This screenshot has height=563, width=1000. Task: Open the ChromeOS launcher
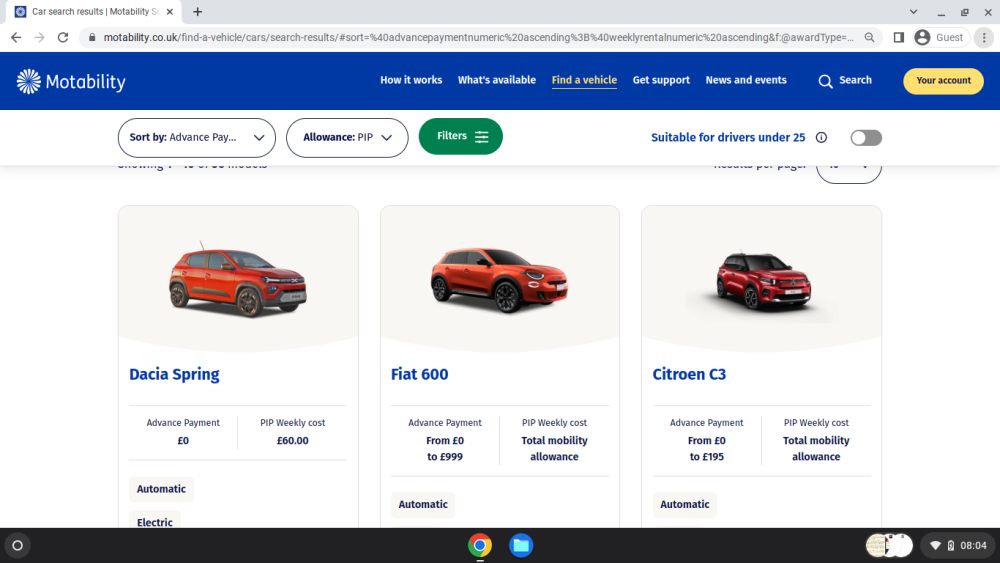(x=18, y=545)
